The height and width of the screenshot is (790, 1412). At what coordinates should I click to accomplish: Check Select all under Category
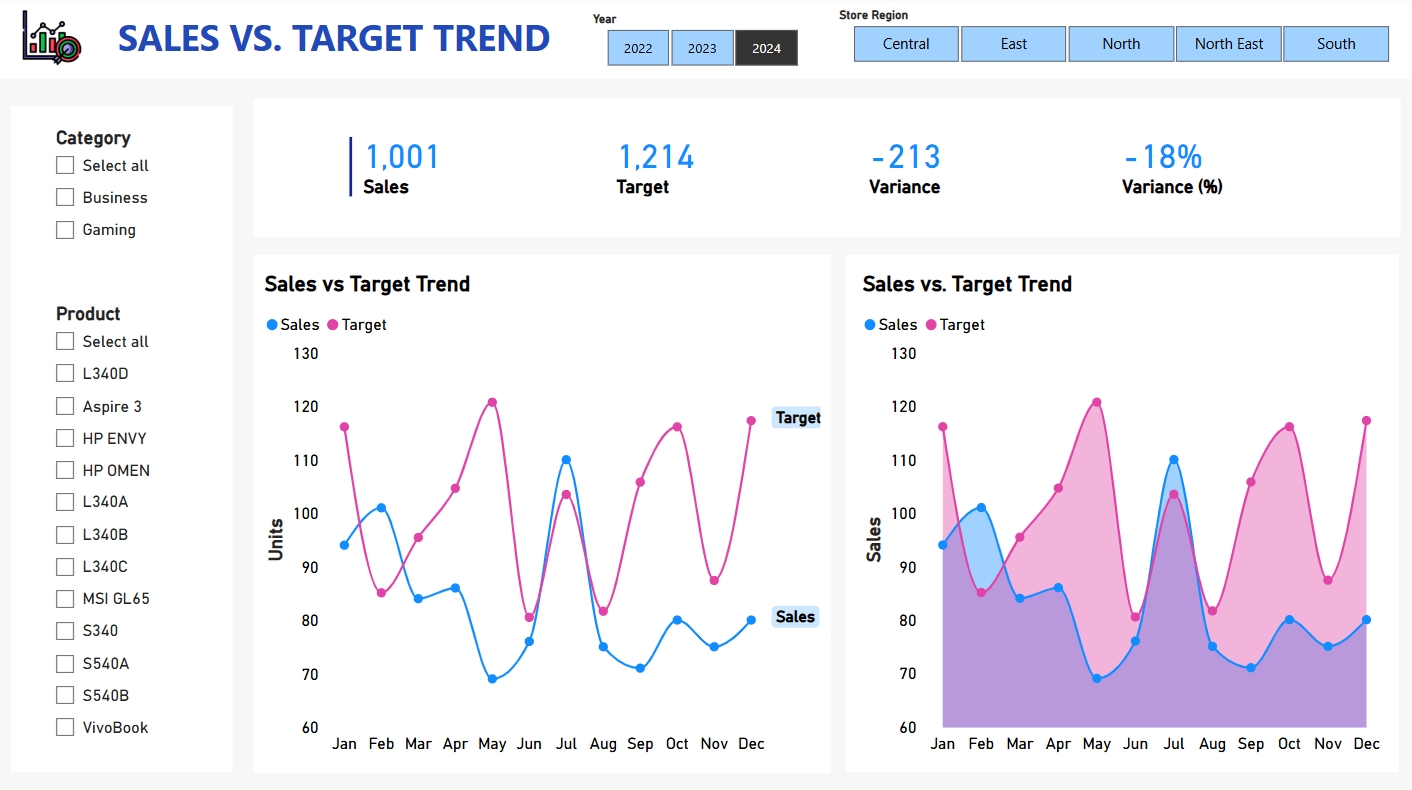65,166
